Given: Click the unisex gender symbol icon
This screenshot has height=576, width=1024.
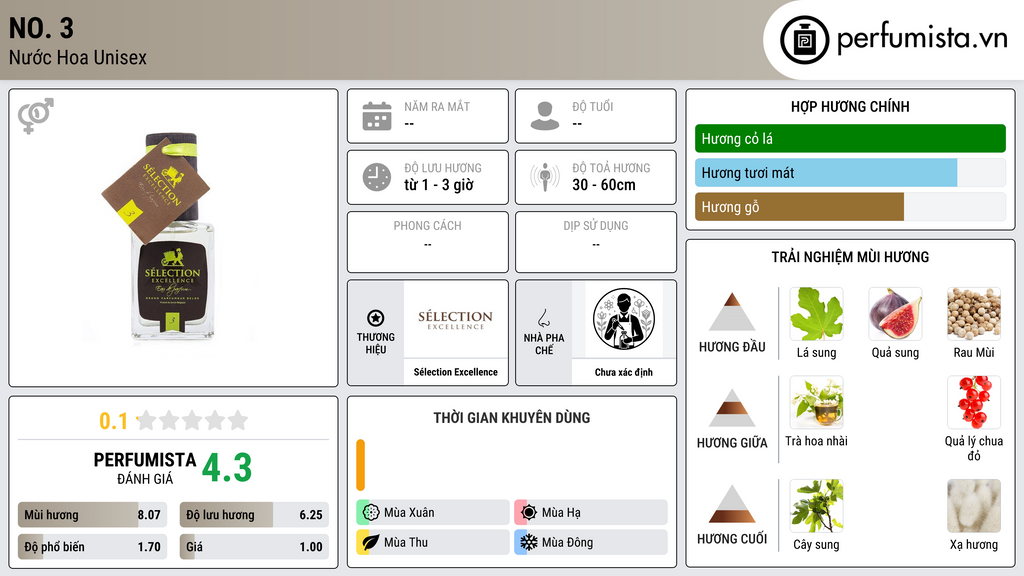Looking at the screenshot, I should point(35,116).
